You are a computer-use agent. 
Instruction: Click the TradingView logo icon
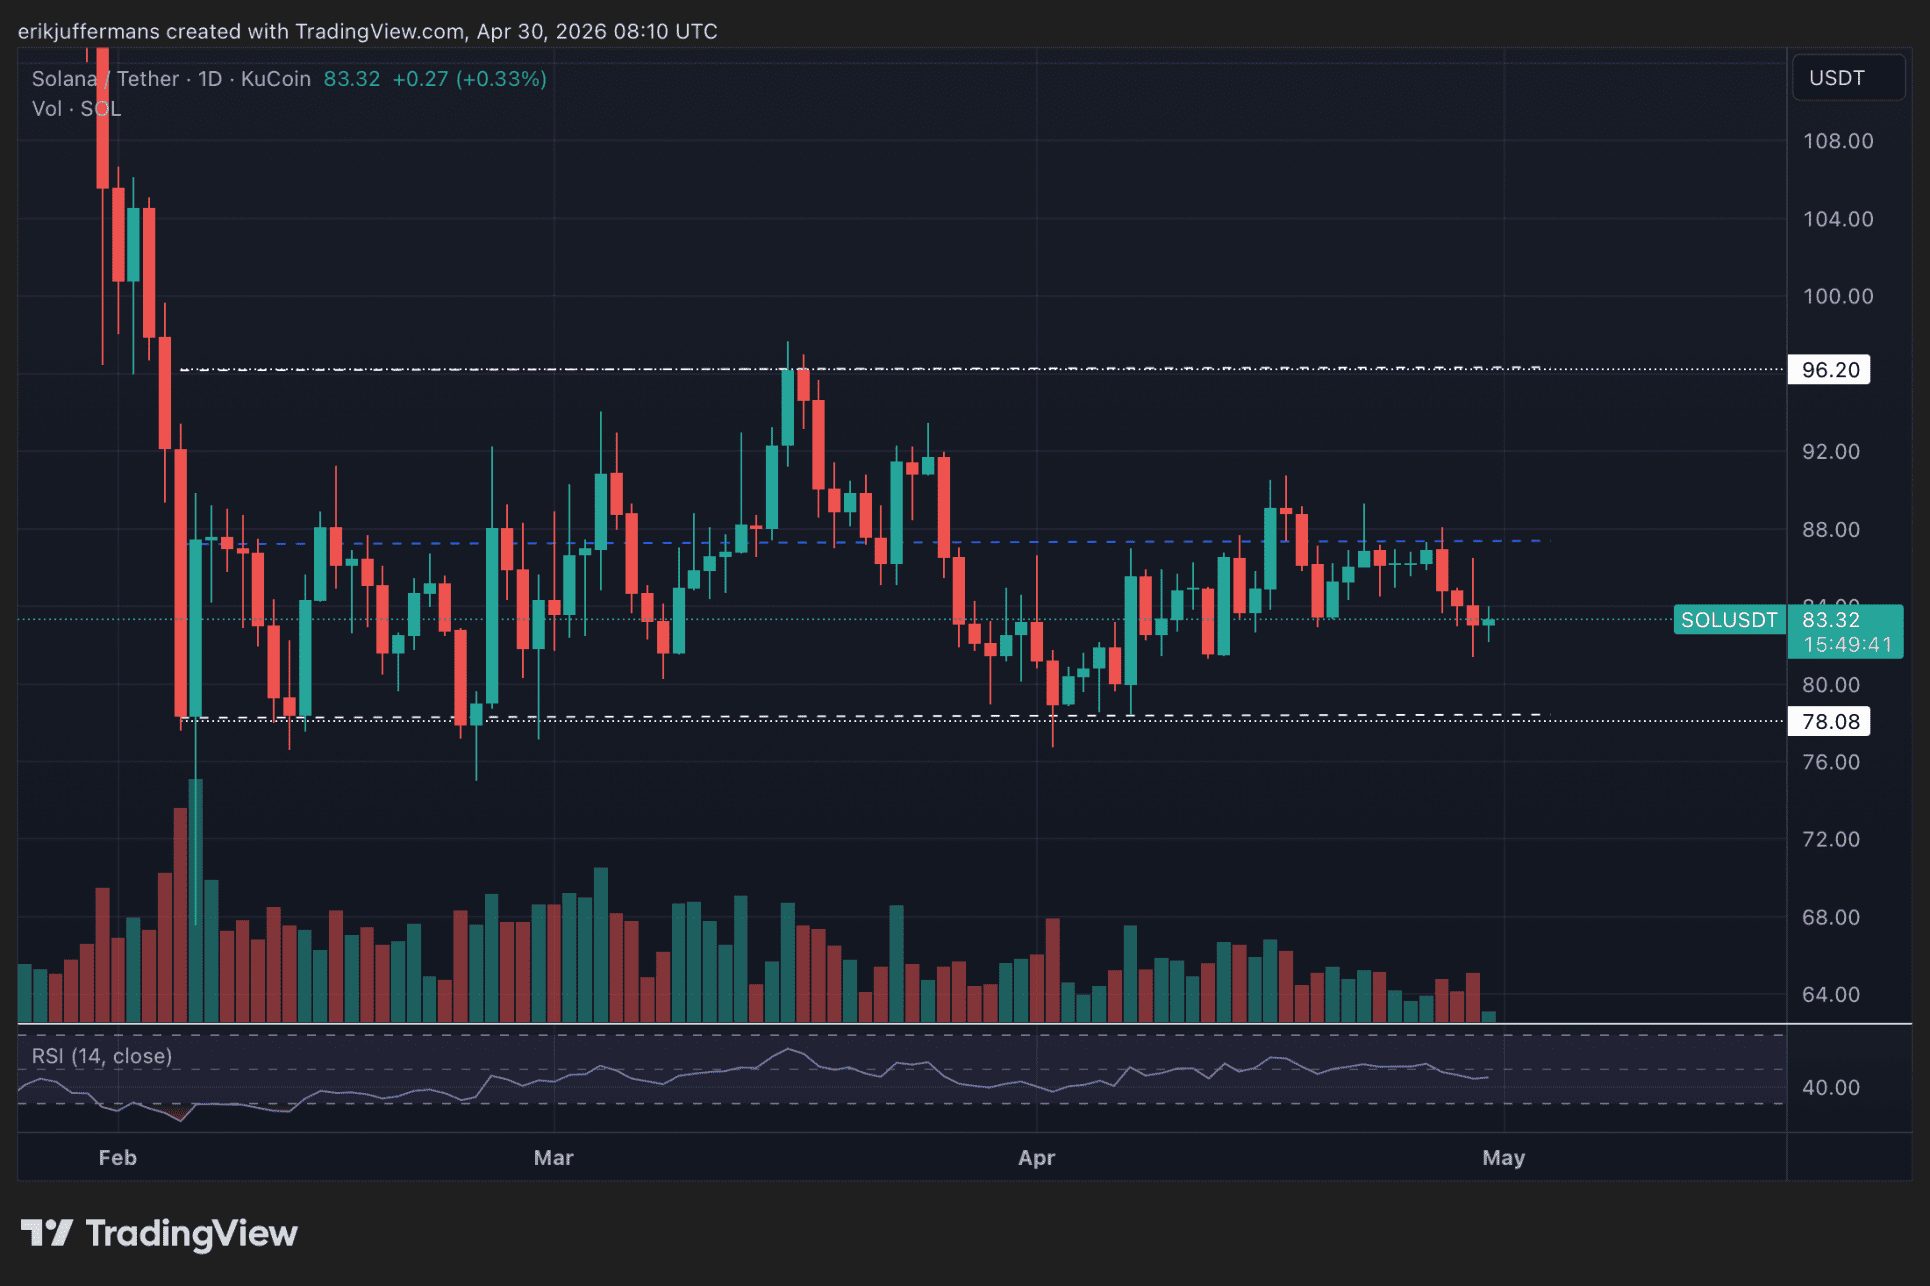(46, 1232)
